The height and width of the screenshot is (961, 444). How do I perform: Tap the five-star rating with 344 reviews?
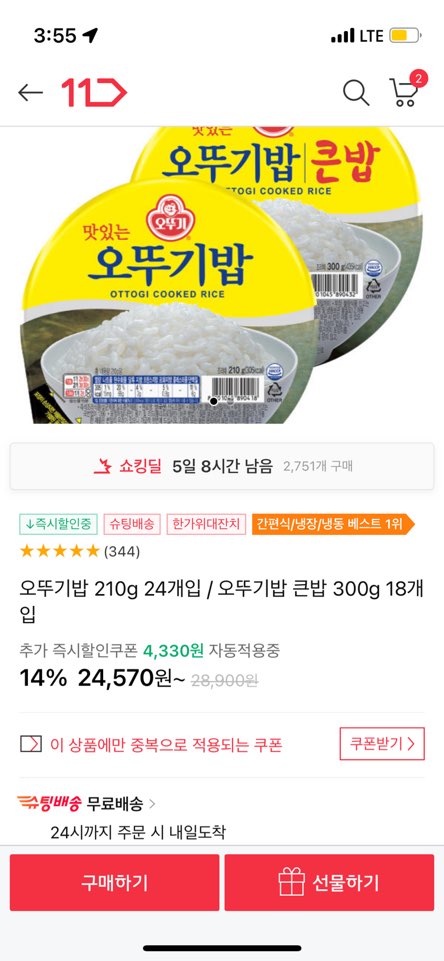[80, 551]
